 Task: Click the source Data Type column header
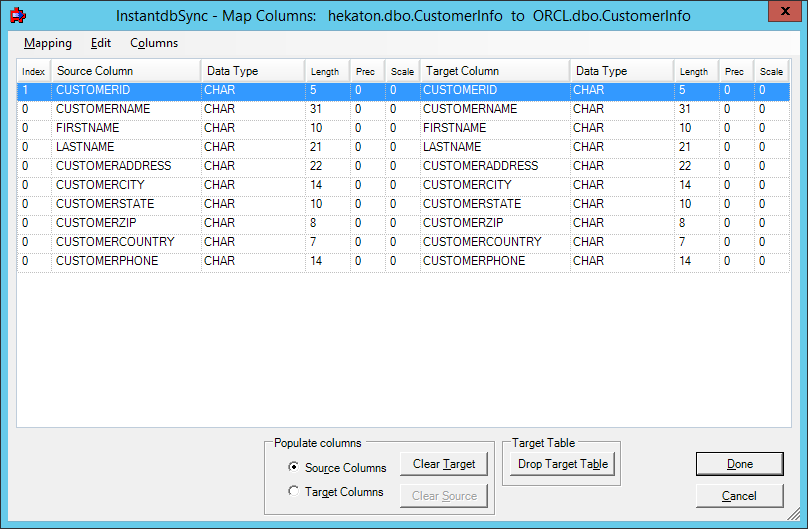252,71
